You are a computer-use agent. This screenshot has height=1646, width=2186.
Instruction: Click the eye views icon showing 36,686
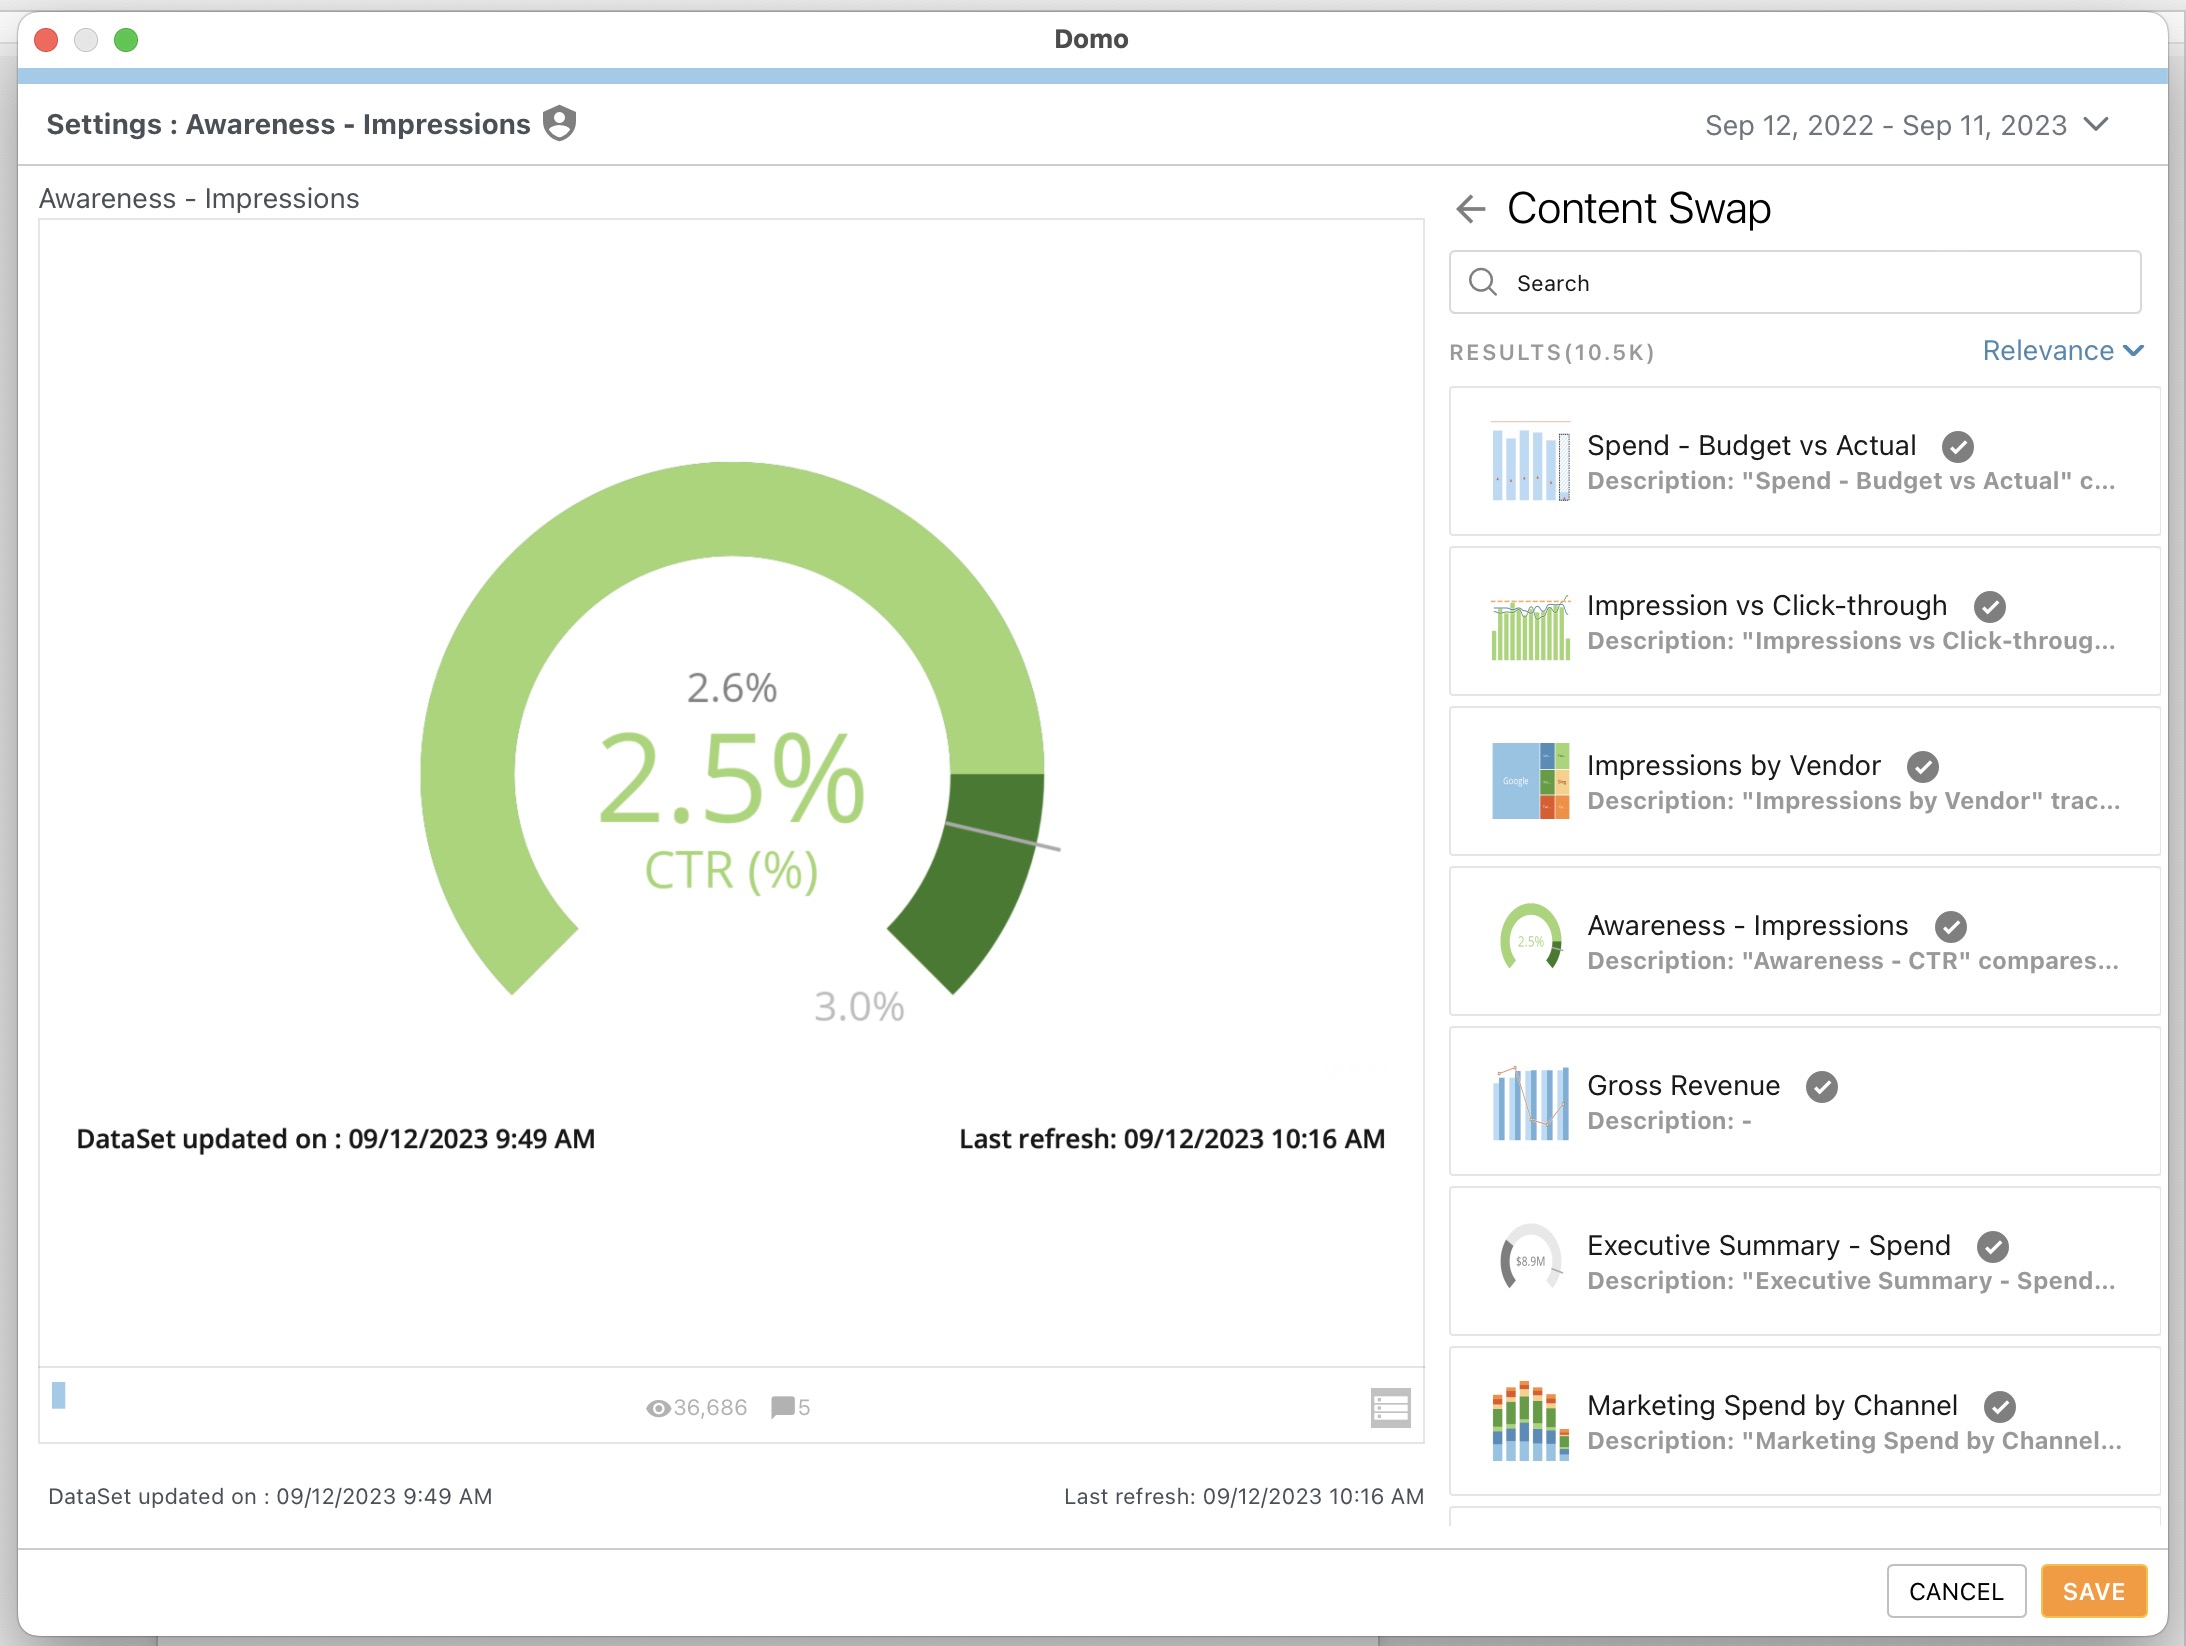(658, 1407)
